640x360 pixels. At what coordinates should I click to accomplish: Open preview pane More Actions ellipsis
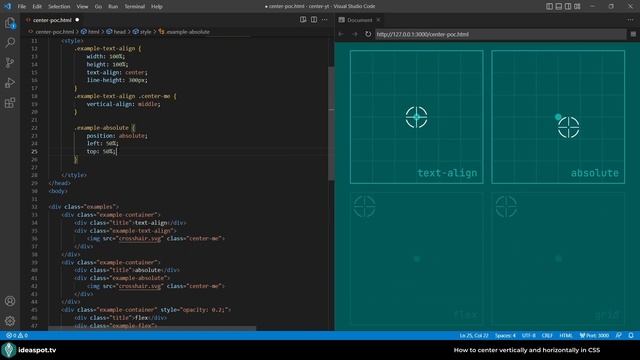(631, 20)
